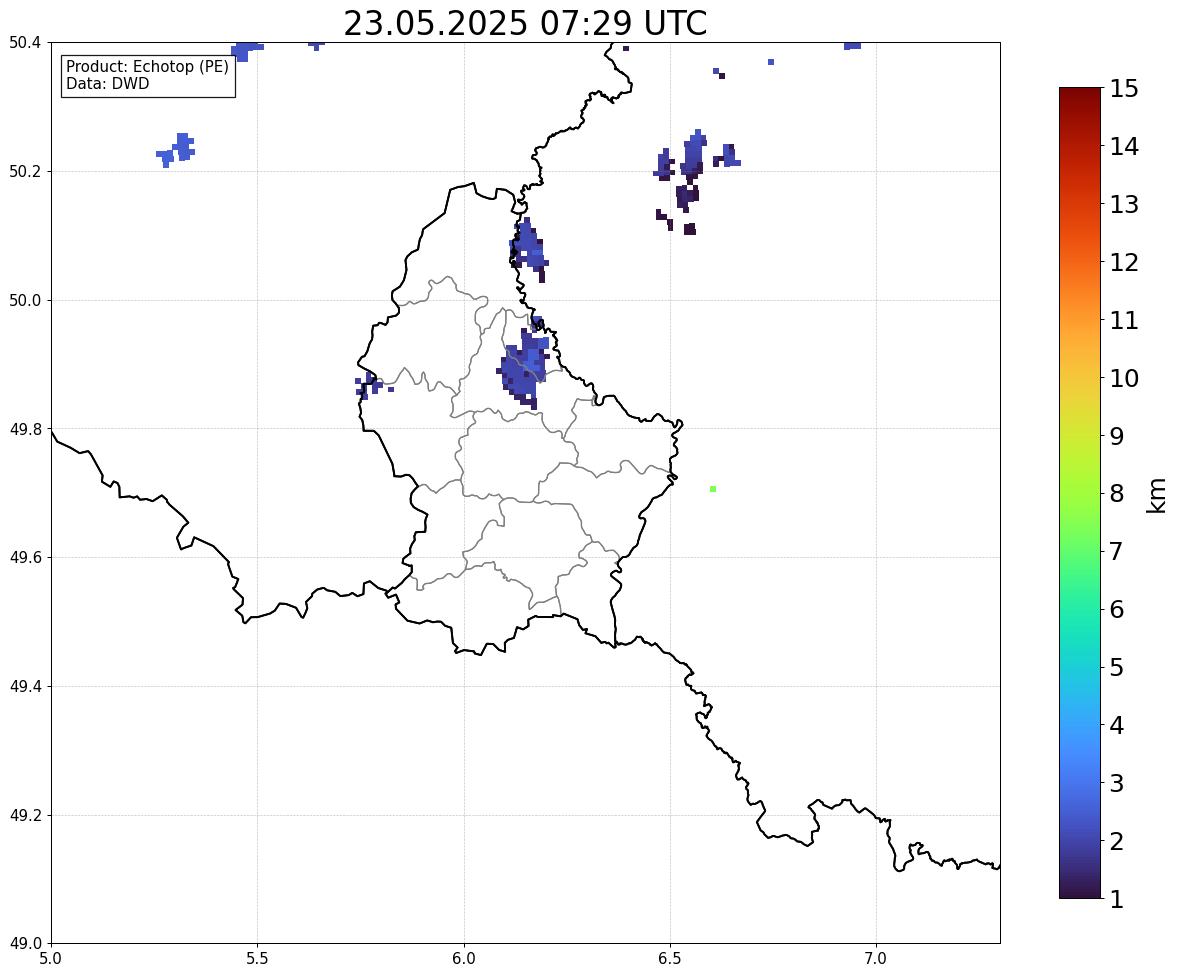This screenshot has height=976, width=1178.
Task: Click the colorbar tick label '7'
Action: tap(1117, 551)
